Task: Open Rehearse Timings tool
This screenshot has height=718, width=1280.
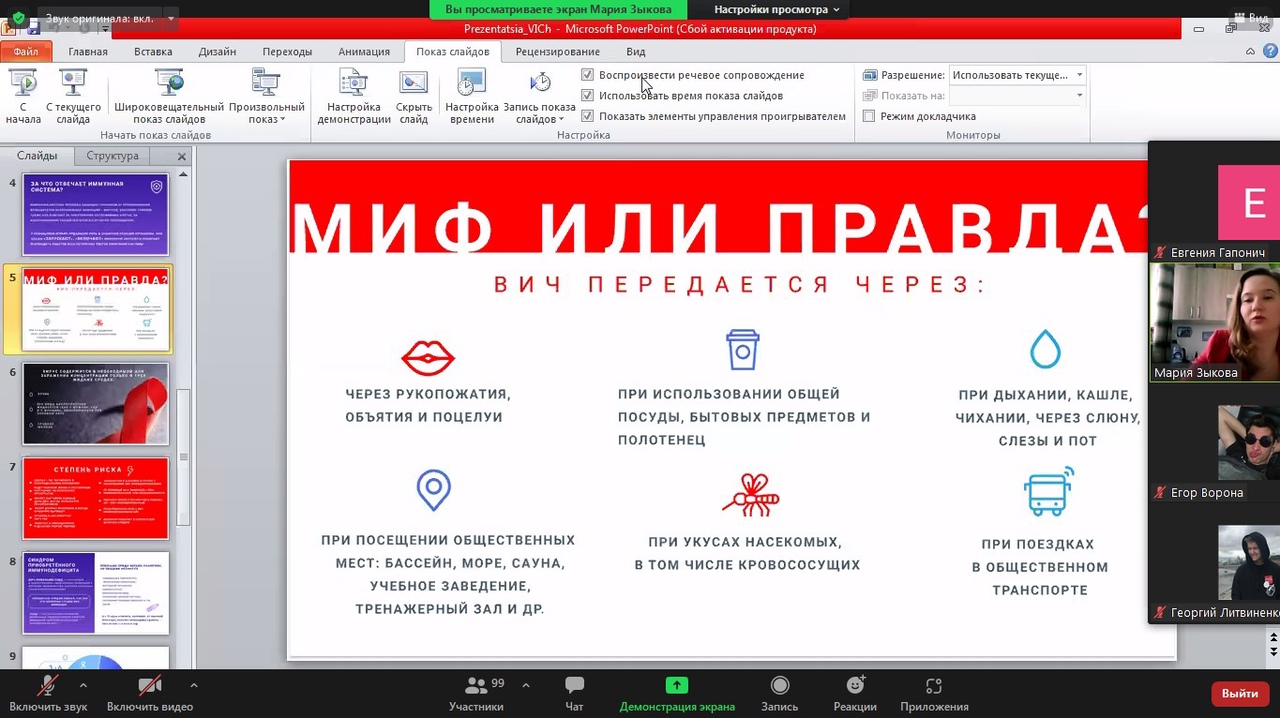Action: [x=472, y=97]
